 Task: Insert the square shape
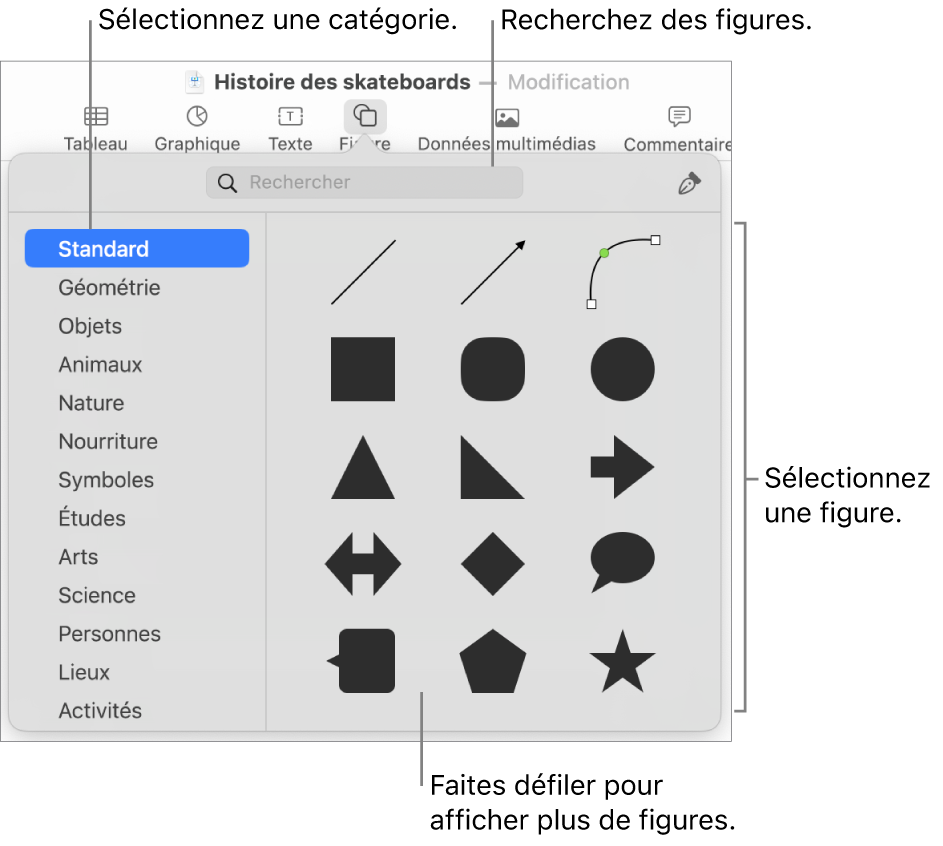(x=363, y=369)
